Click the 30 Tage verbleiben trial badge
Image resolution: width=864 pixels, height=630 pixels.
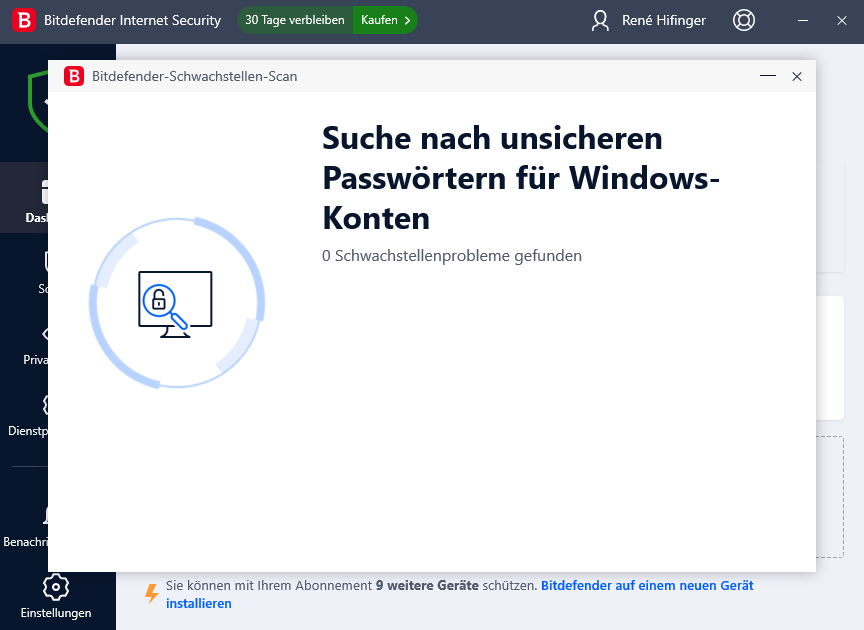point(295,20)
